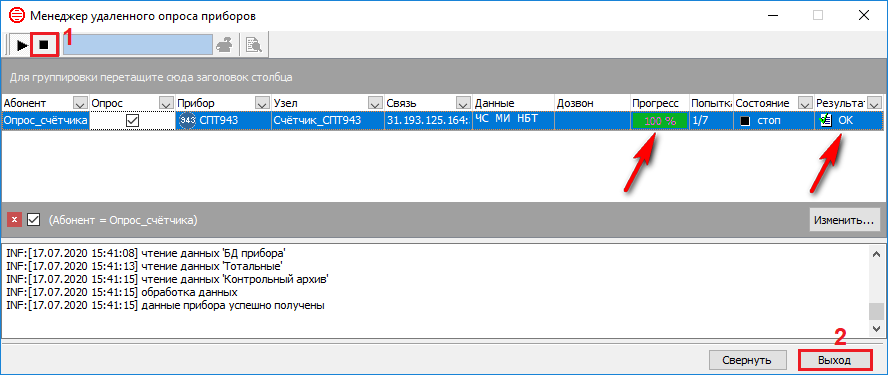The image size is (888, 375).
Task: Open the Связь column filter dropdown
Action: (x=463, y=103)
